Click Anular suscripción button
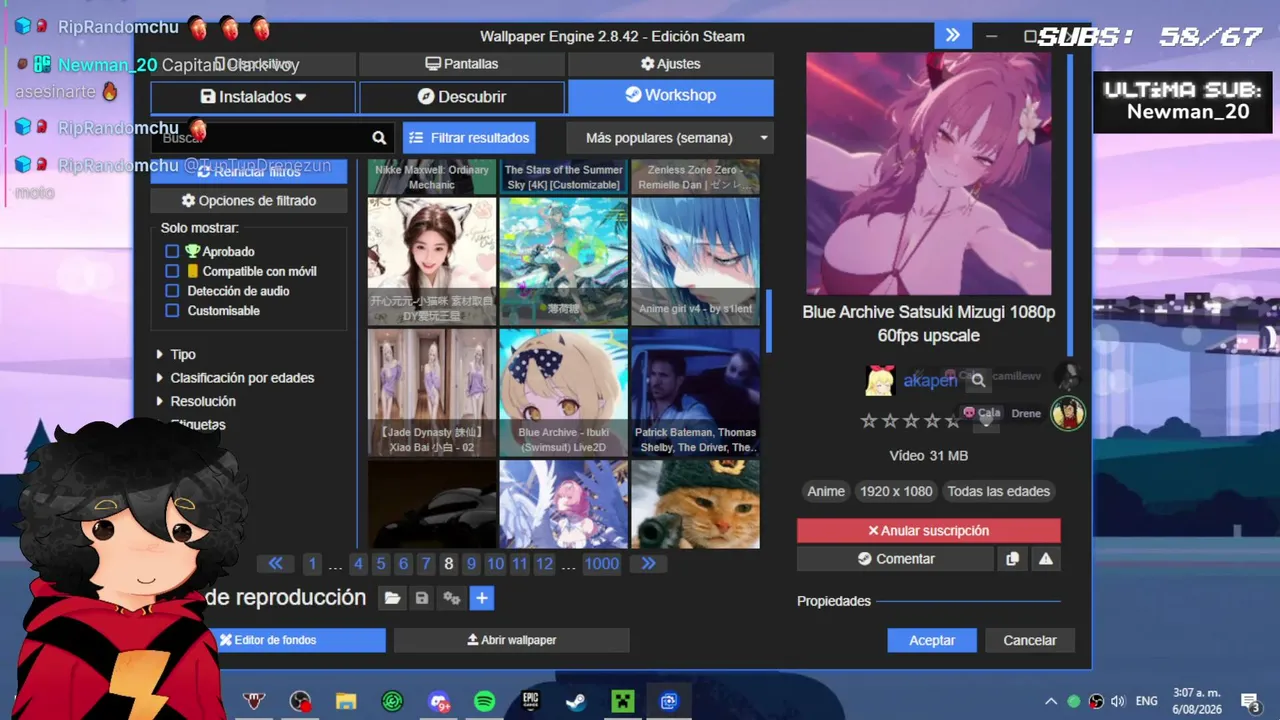1280x720 pixels. (929, 531)
